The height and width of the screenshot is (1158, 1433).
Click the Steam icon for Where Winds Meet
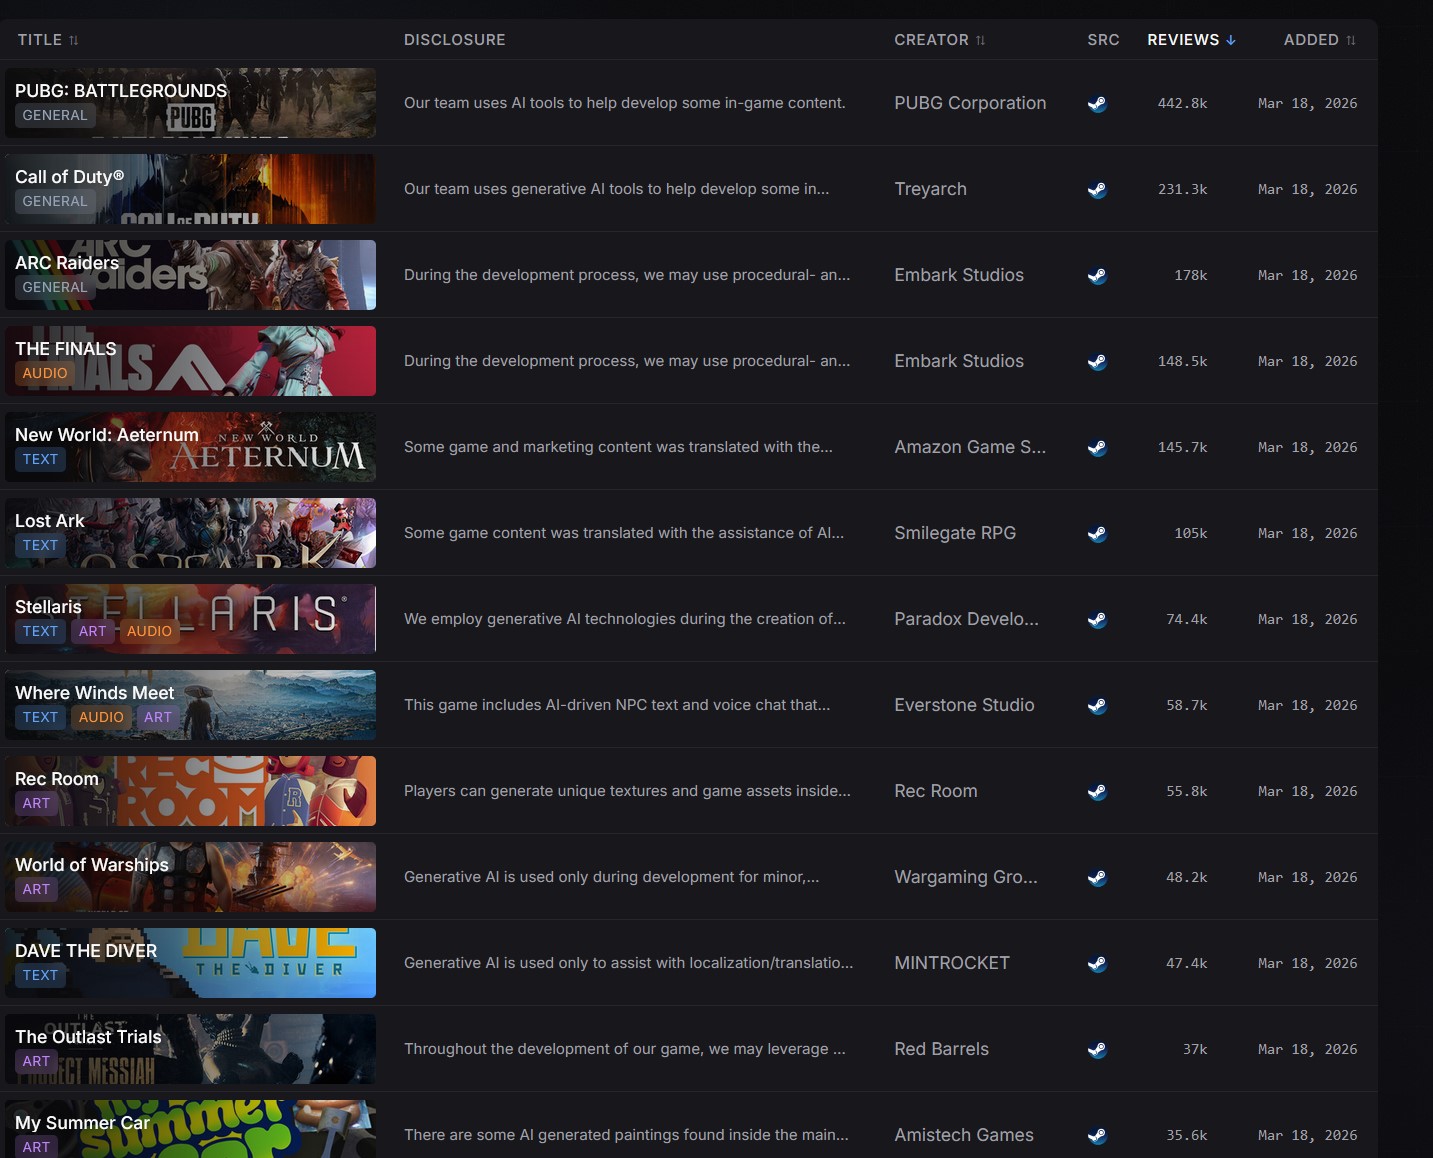1097,706
